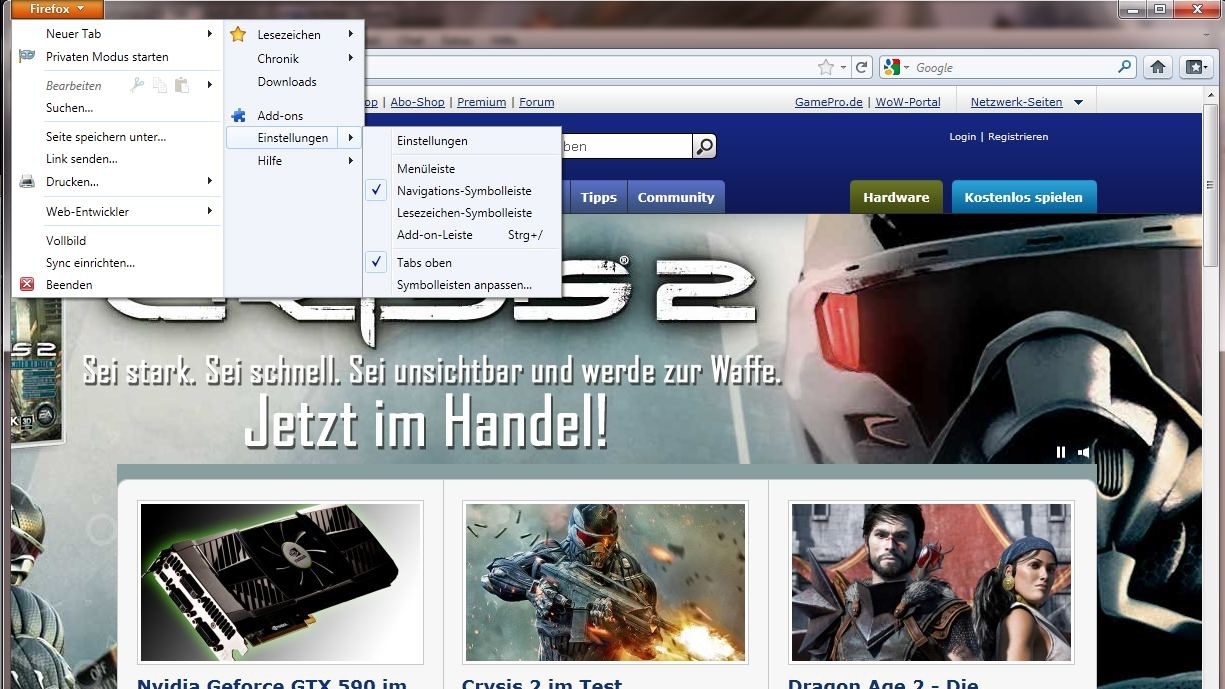Expand the Lesezeichen submenu arrow
The width and height of the screenshot is (1225, 689).
[351, 34]
